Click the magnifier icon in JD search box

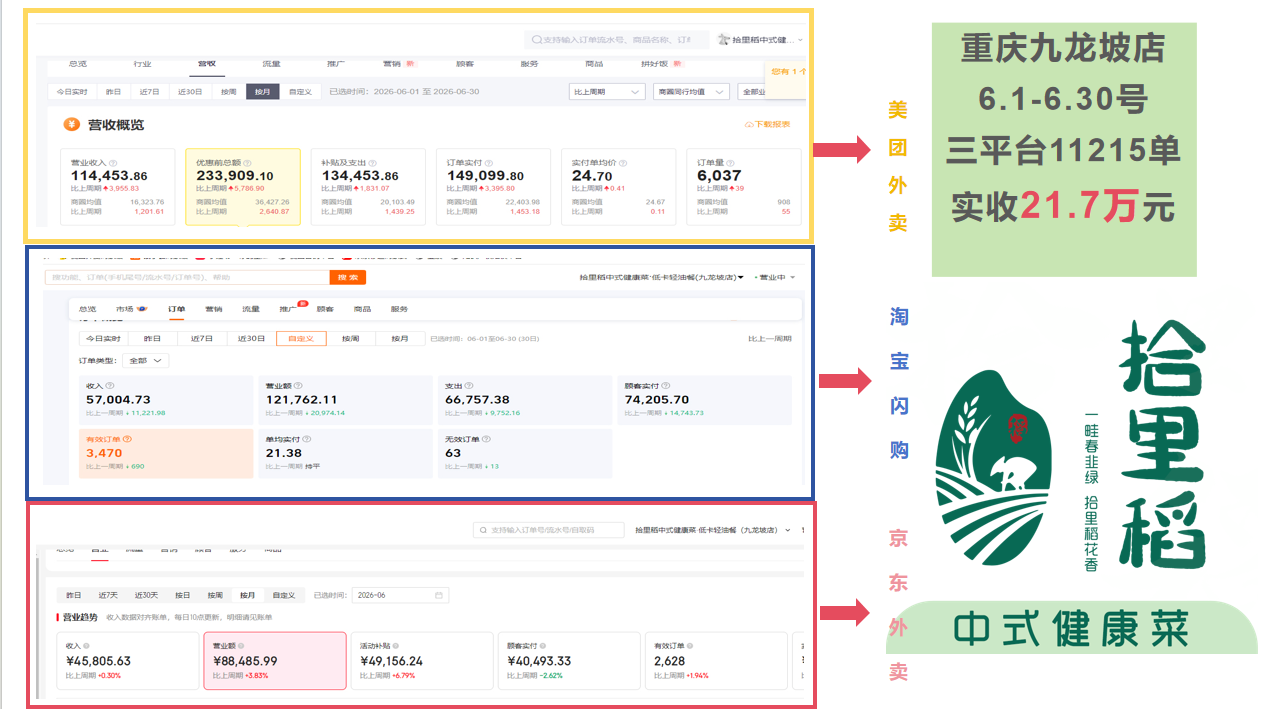(x=484, y=530)
